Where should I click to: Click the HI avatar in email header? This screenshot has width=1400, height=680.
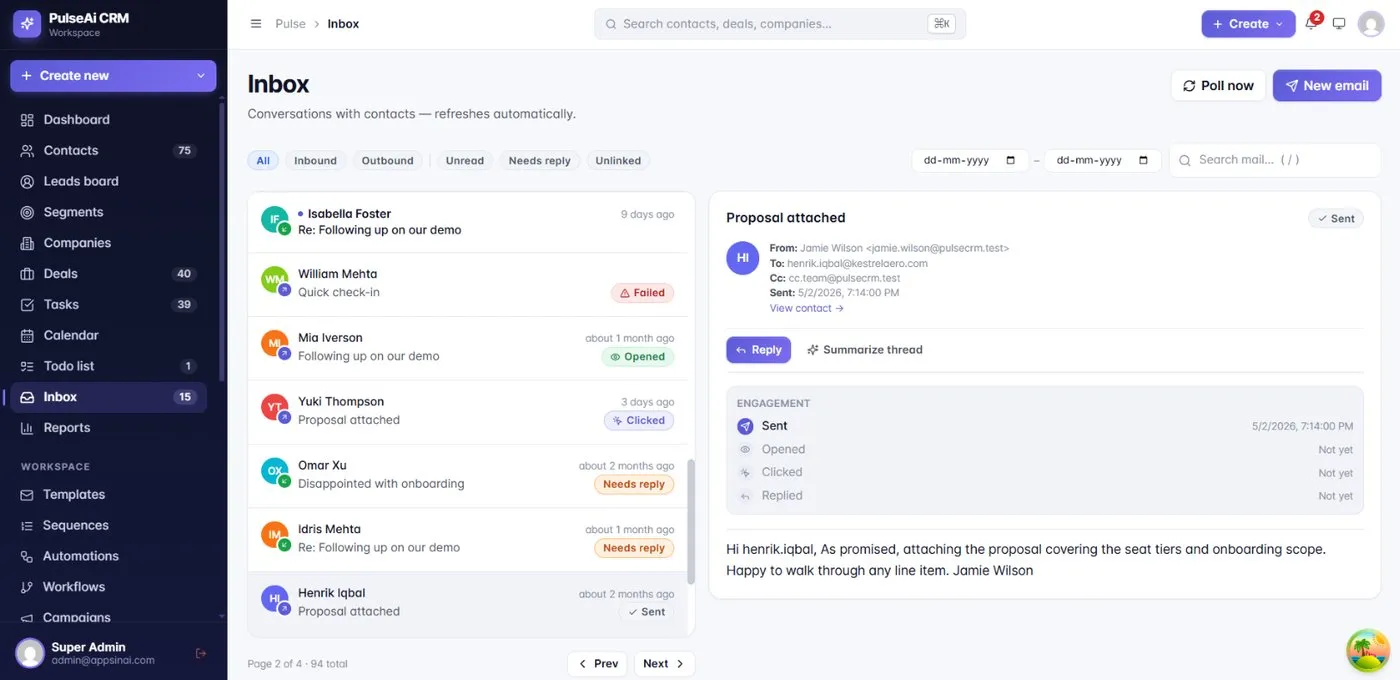(x=743, y=258)
